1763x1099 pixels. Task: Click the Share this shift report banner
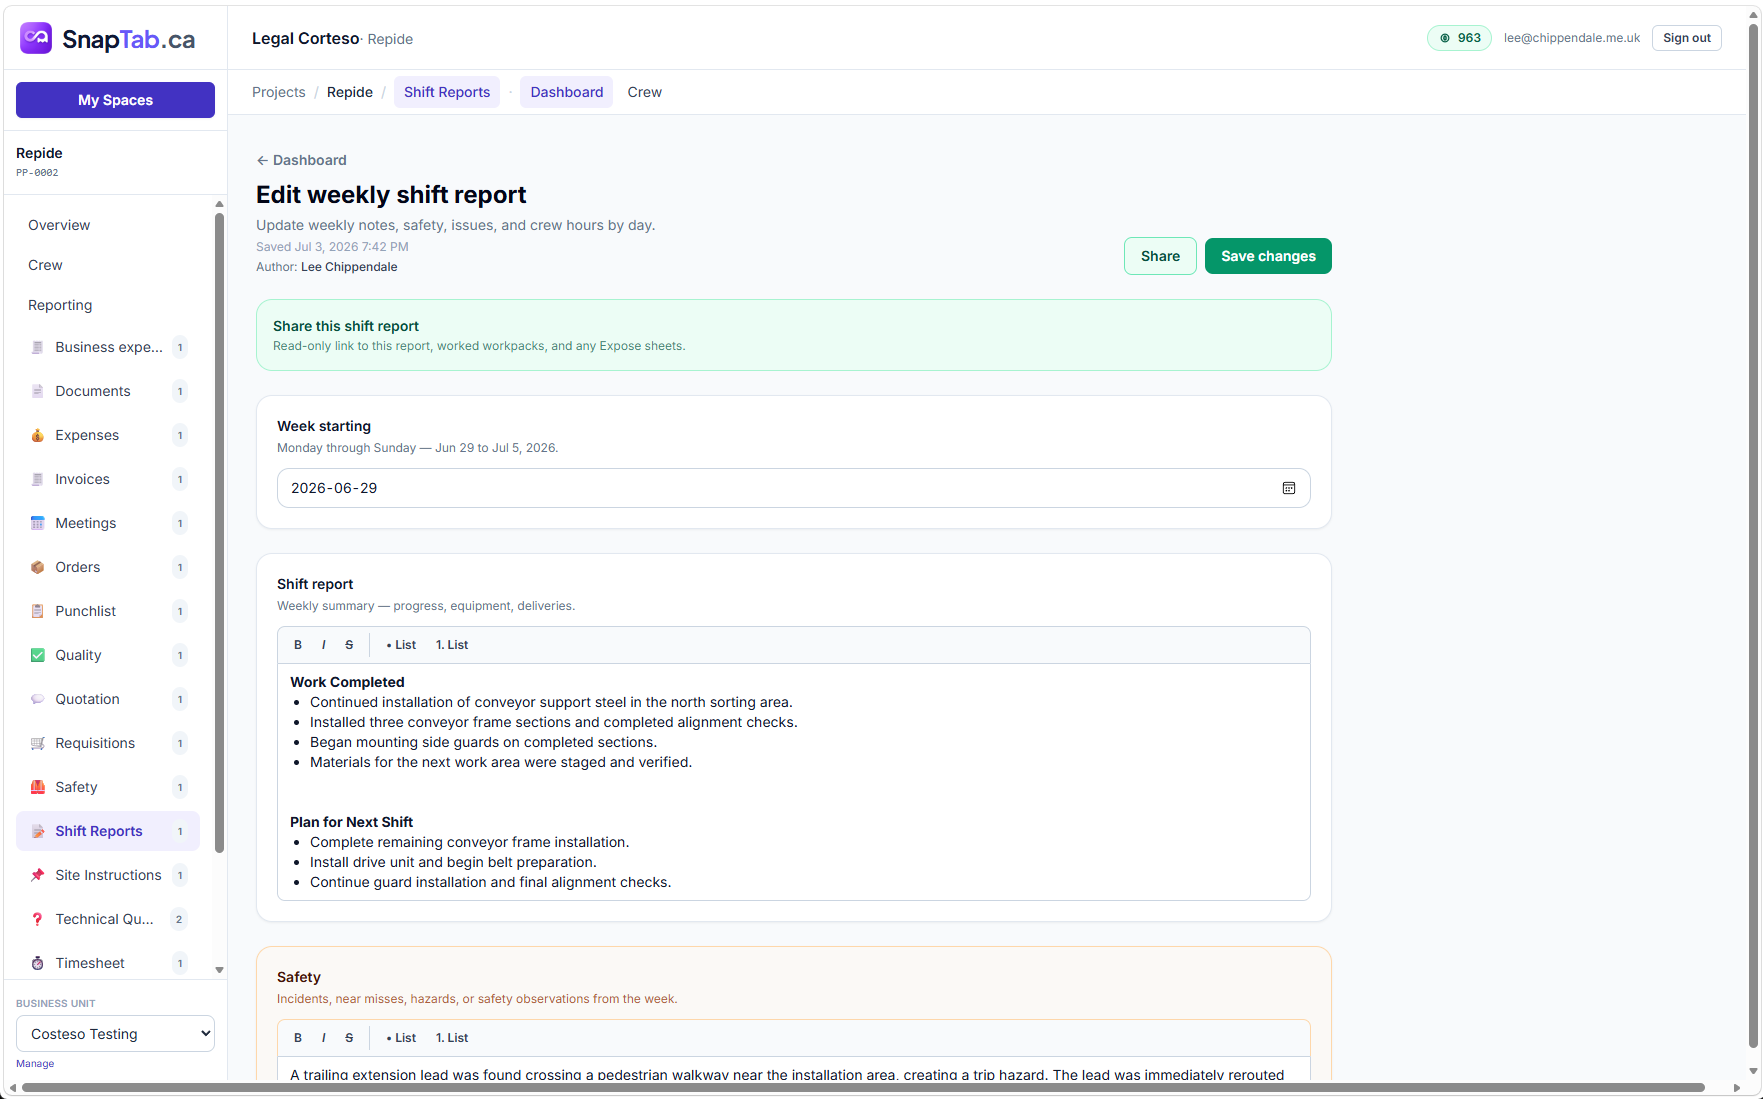point(793,335)
